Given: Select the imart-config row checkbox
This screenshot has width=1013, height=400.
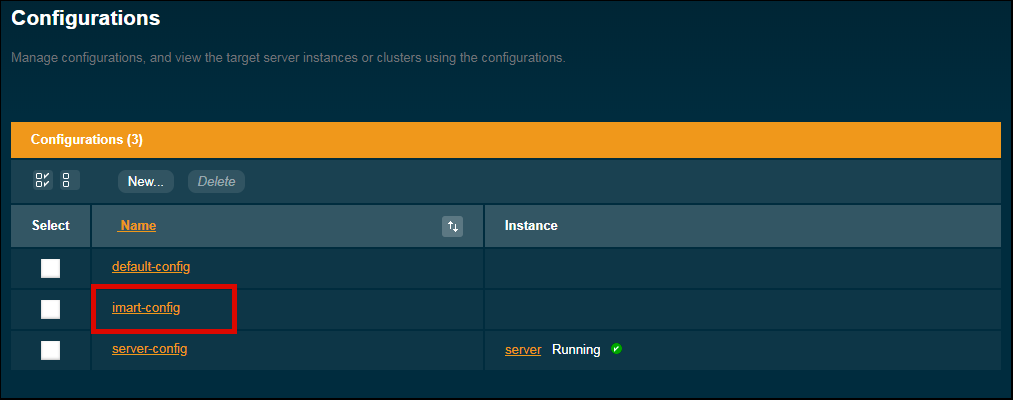Looking at the screenshot, I should pyautogui.click(x=51, y=309).
